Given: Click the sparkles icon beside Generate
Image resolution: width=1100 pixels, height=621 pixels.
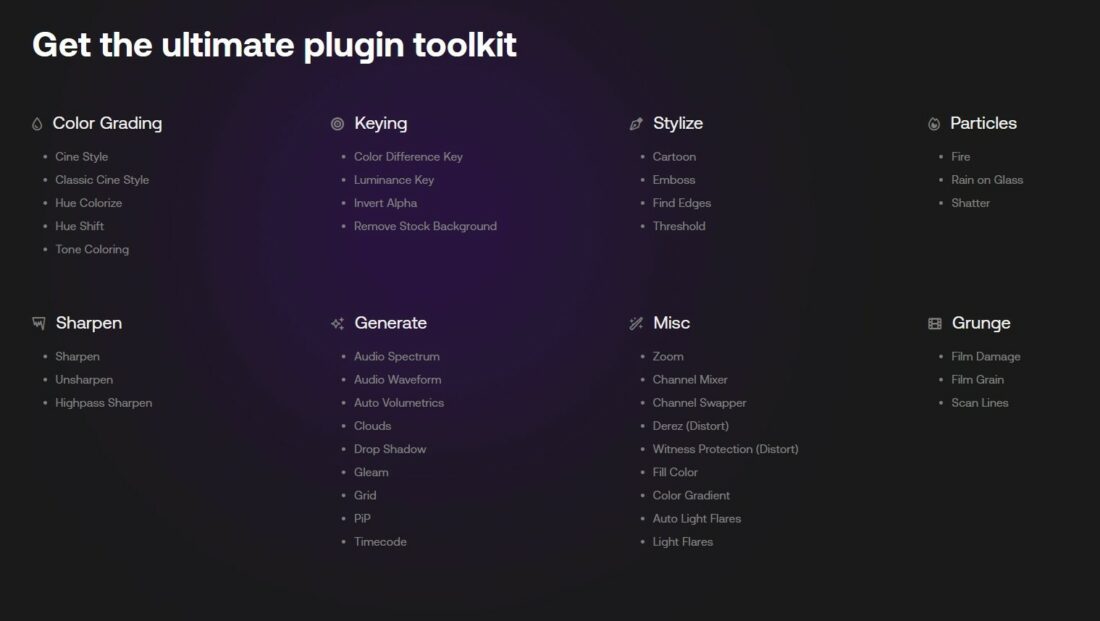Looking at the screenshot, I should coord(337,324).
